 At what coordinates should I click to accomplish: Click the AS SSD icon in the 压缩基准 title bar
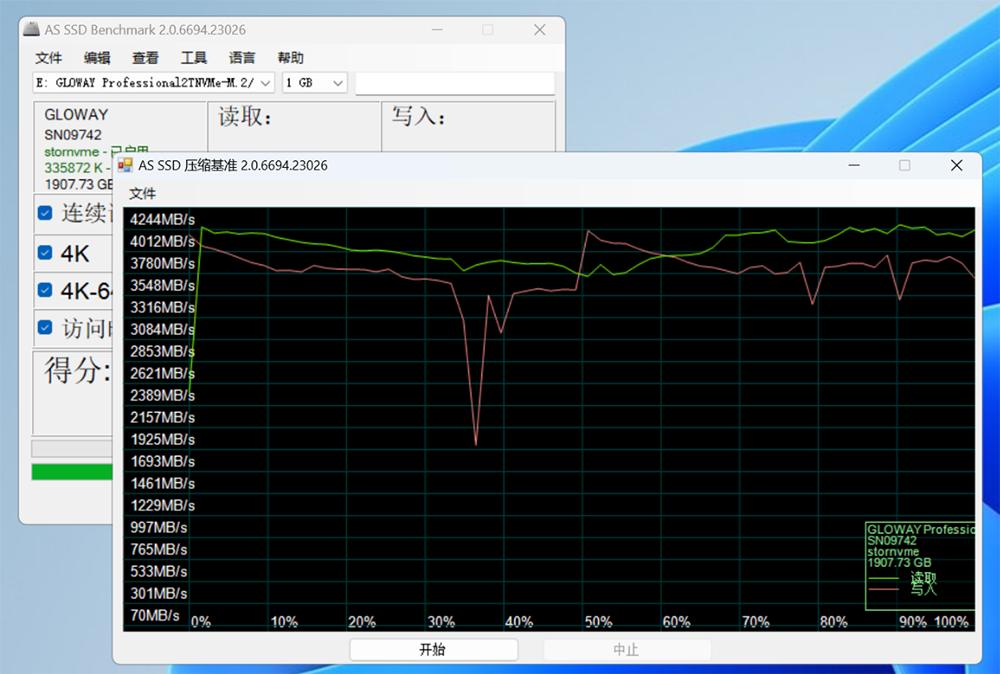125,165
